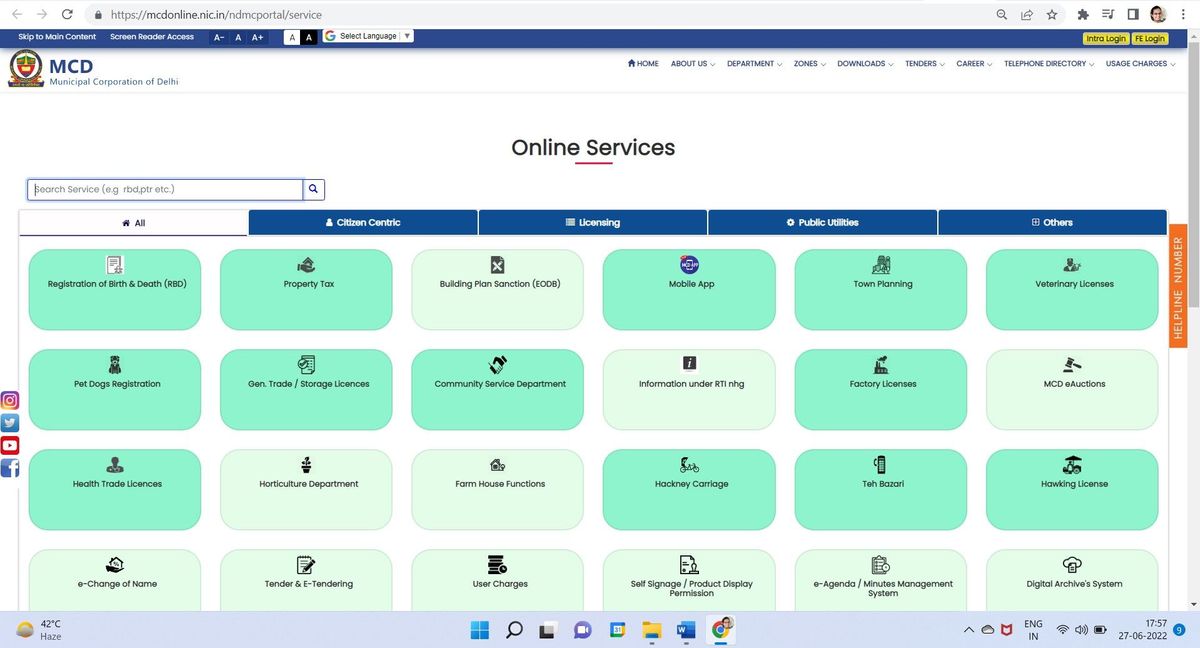
Task: Expand the Department dropdown menu
Action: (x=754, y=64)
